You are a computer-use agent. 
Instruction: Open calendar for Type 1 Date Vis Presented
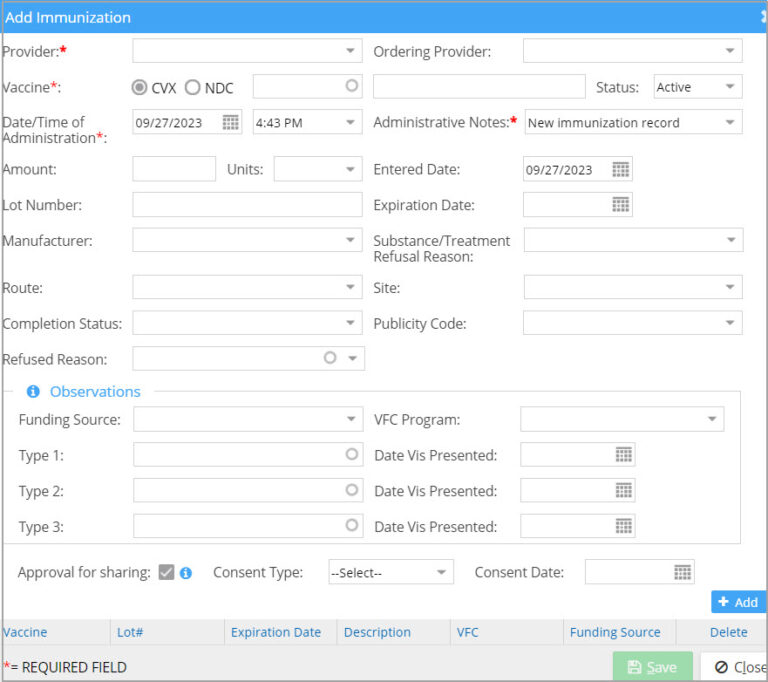point(624,455)
